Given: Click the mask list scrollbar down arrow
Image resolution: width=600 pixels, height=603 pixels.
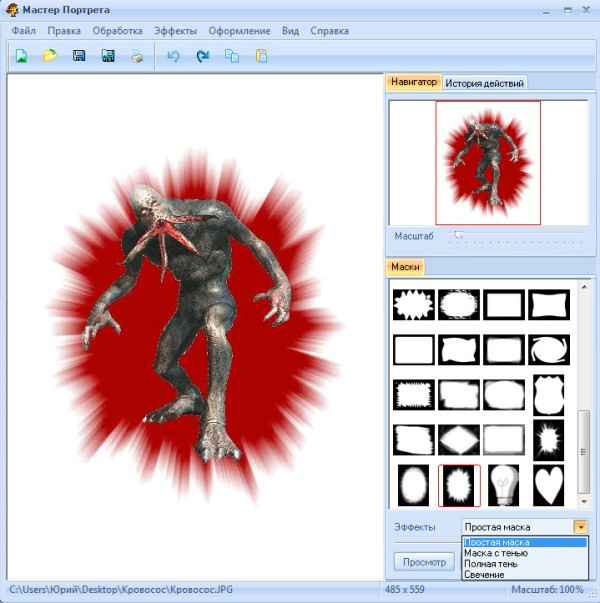Looking at the screenshot, I should [584, 502].
